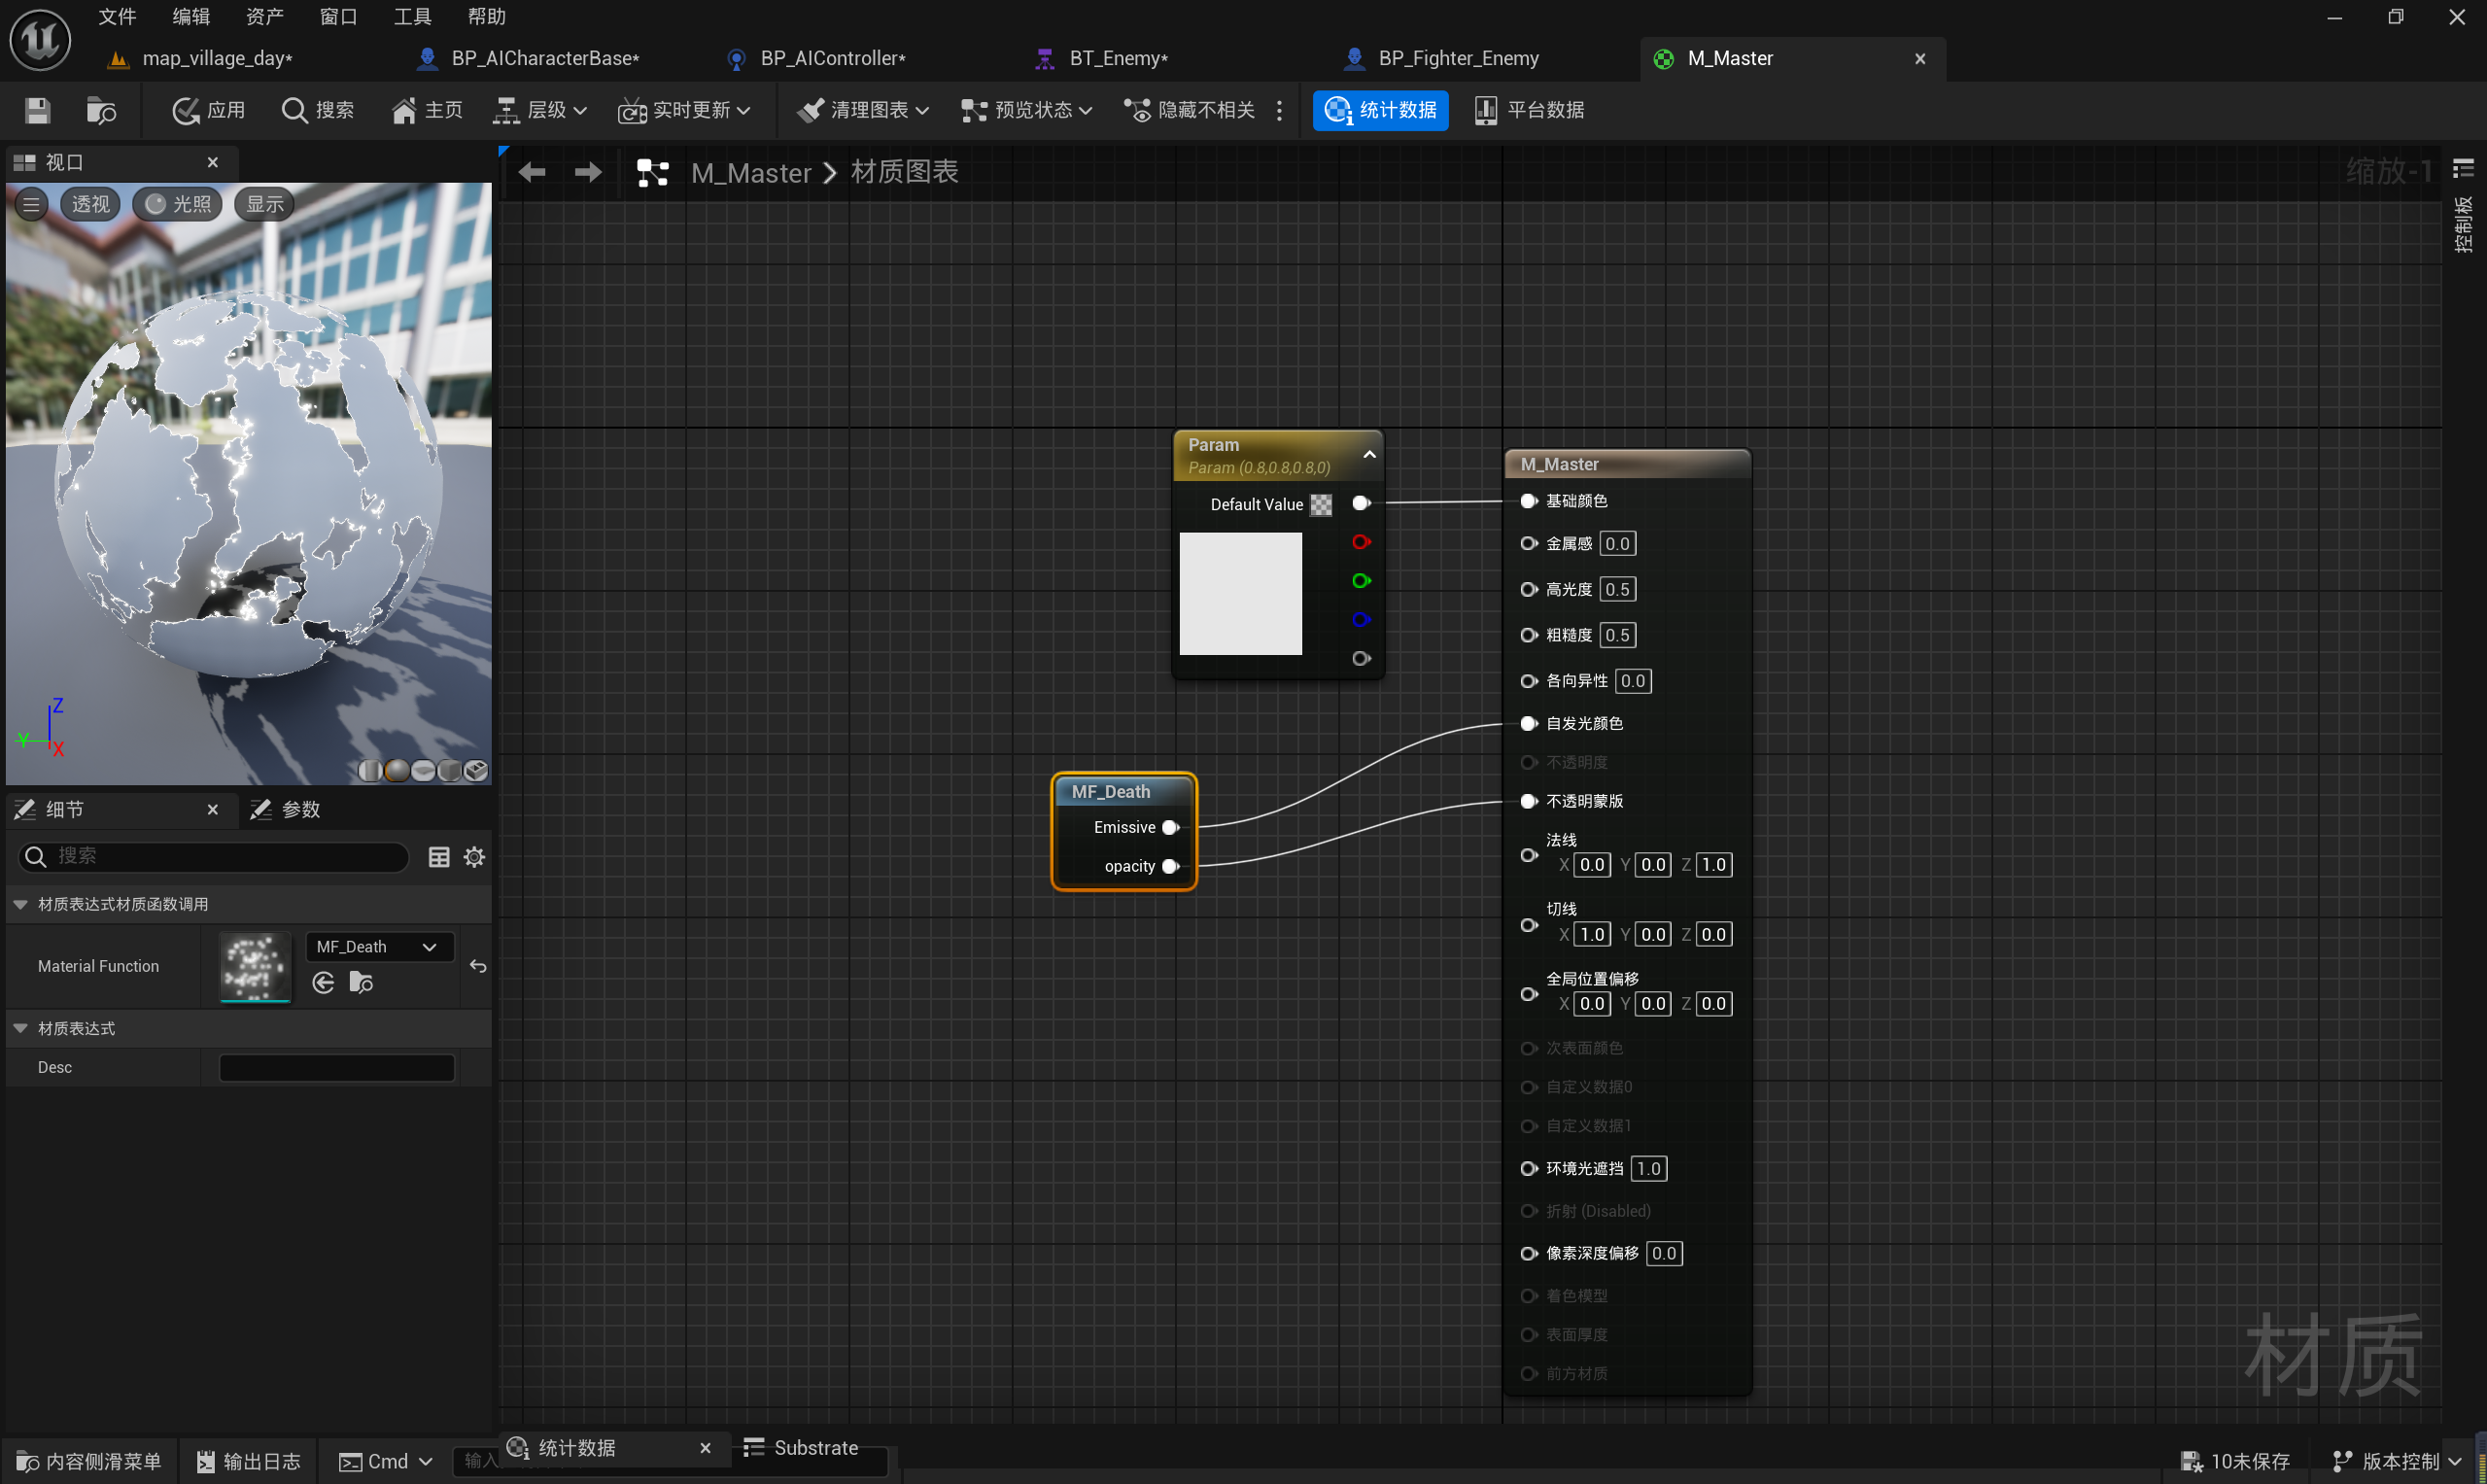Open Content Drawer (内容侧滑菜单)

point(89,1461)
